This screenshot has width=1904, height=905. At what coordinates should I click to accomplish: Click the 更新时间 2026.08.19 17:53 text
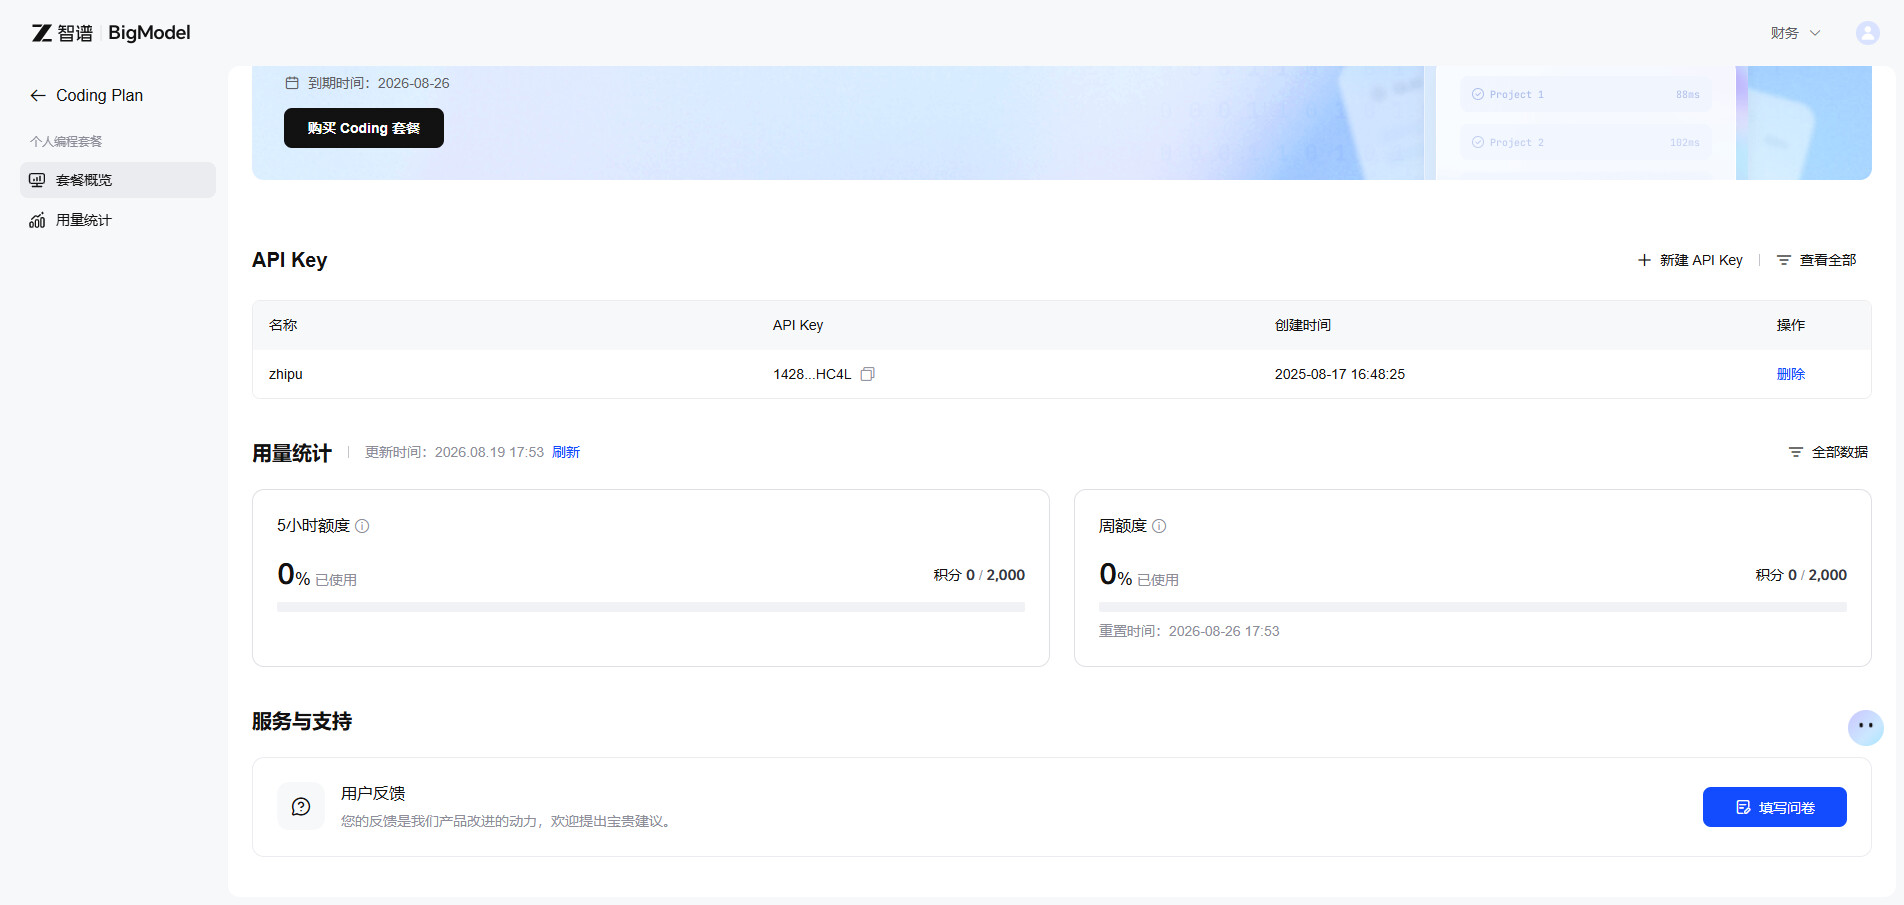454,452
